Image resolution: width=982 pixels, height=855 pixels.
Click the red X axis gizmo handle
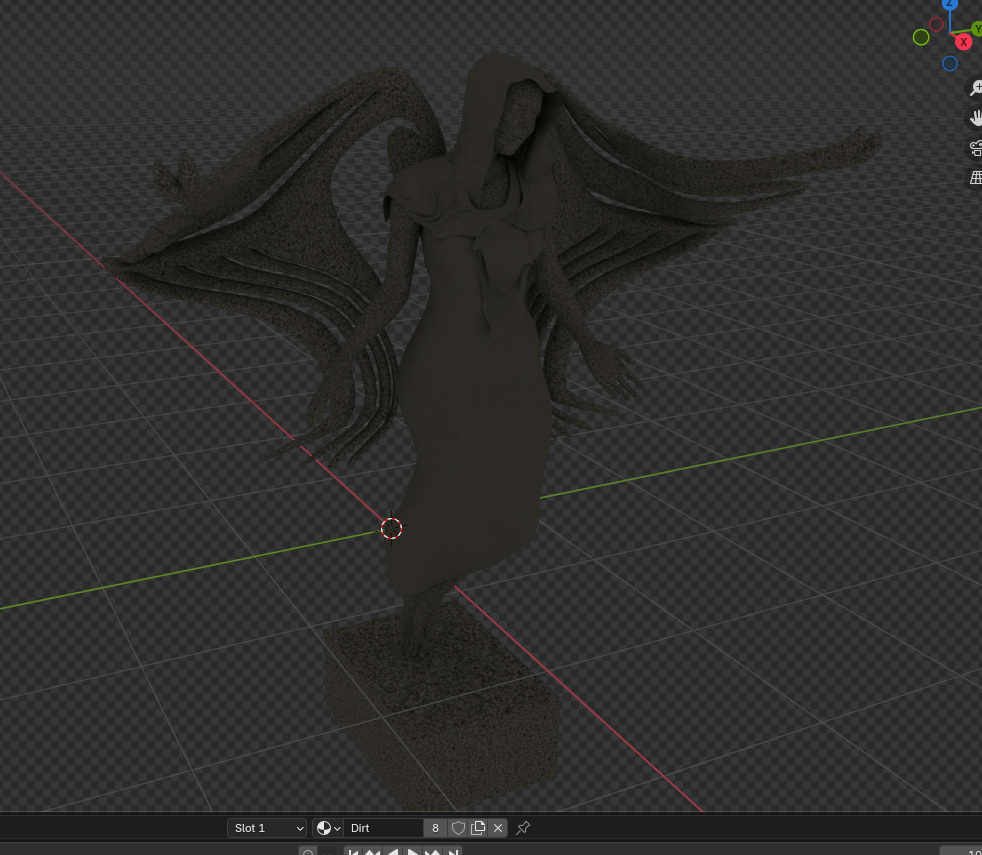[963, 42]
